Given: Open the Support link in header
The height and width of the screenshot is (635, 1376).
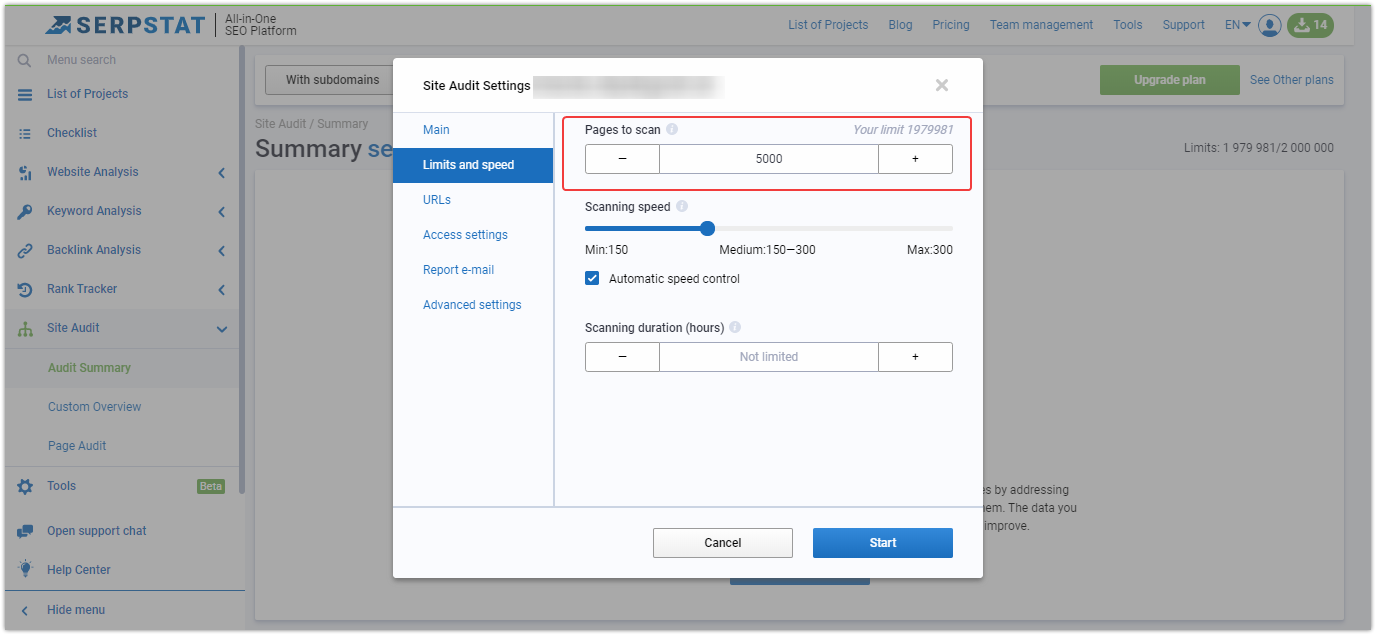Looking at the screenshot, I should coord(1183,25).
